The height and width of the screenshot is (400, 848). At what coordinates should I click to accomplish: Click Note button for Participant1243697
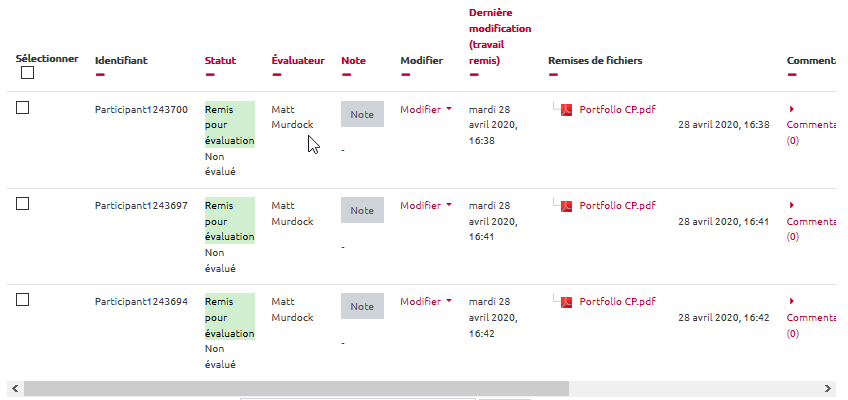coord(362,210)
